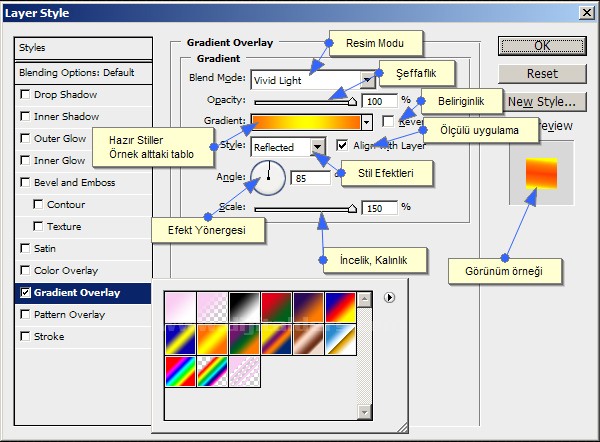Pick the red-to-green gradient preset
Viewport: 600px width, 442px height.
(x=276, y=305)
